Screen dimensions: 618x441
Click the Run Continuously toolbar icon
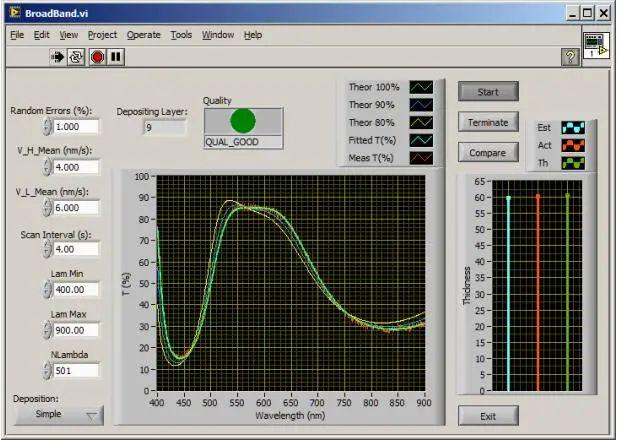[76, 57]
